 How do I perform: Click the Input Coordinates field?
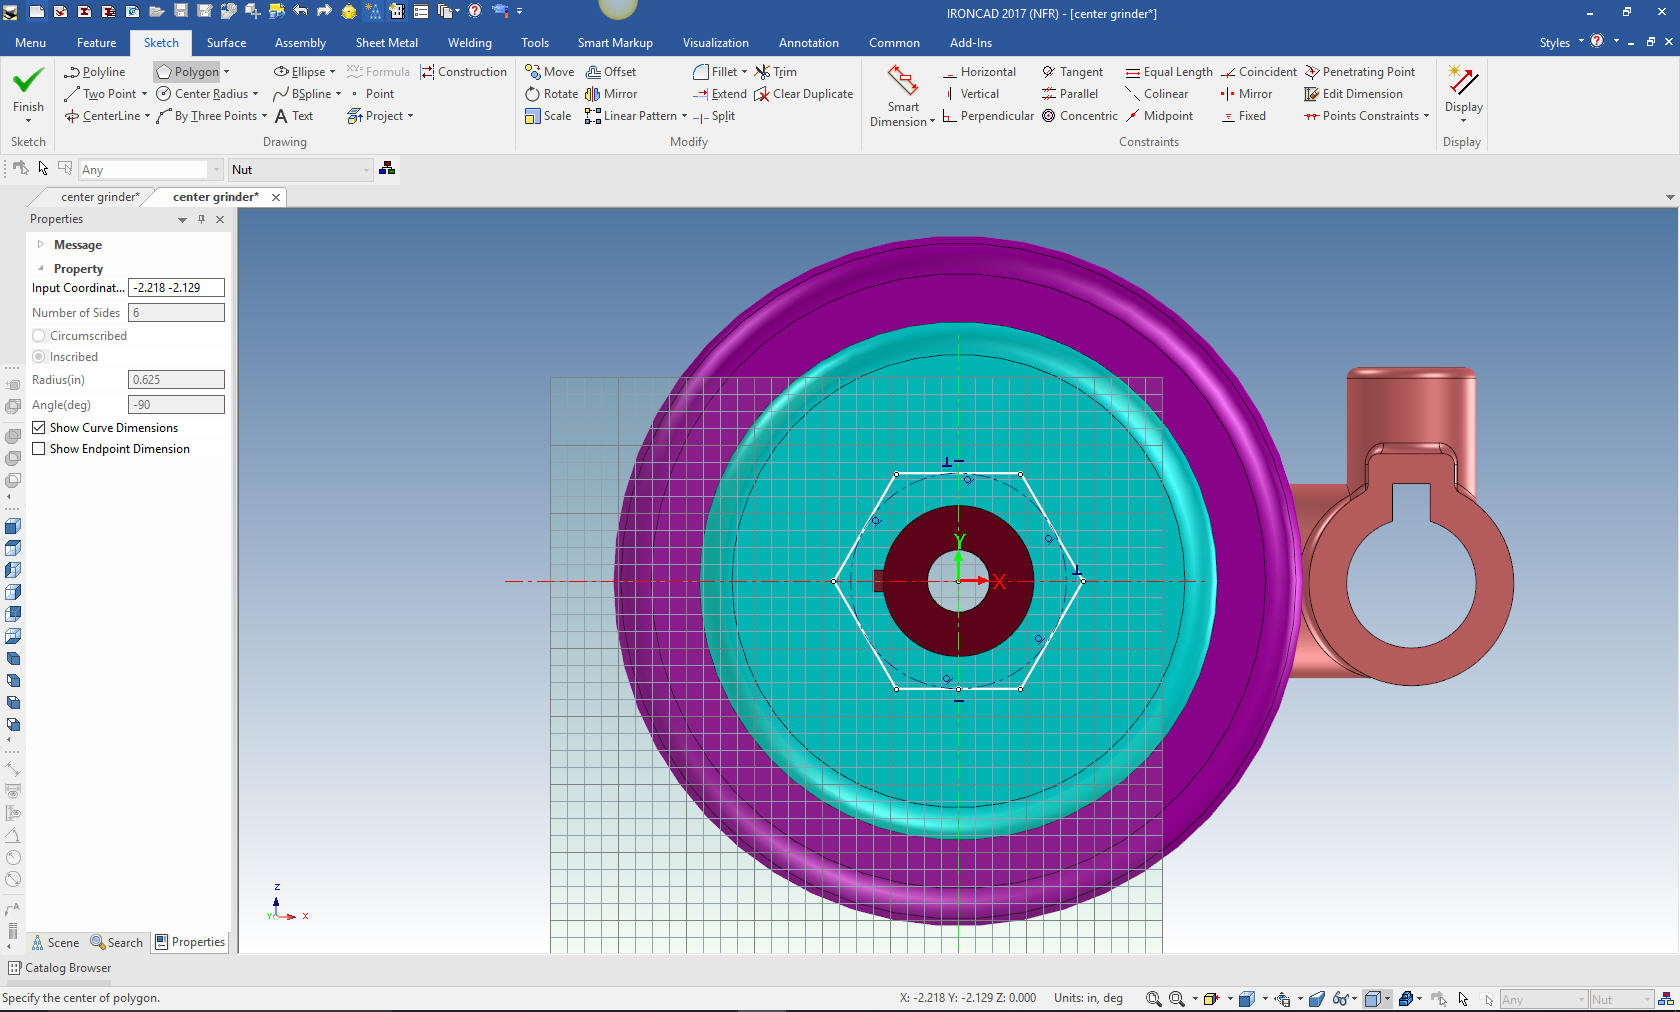tap(176, 288)
